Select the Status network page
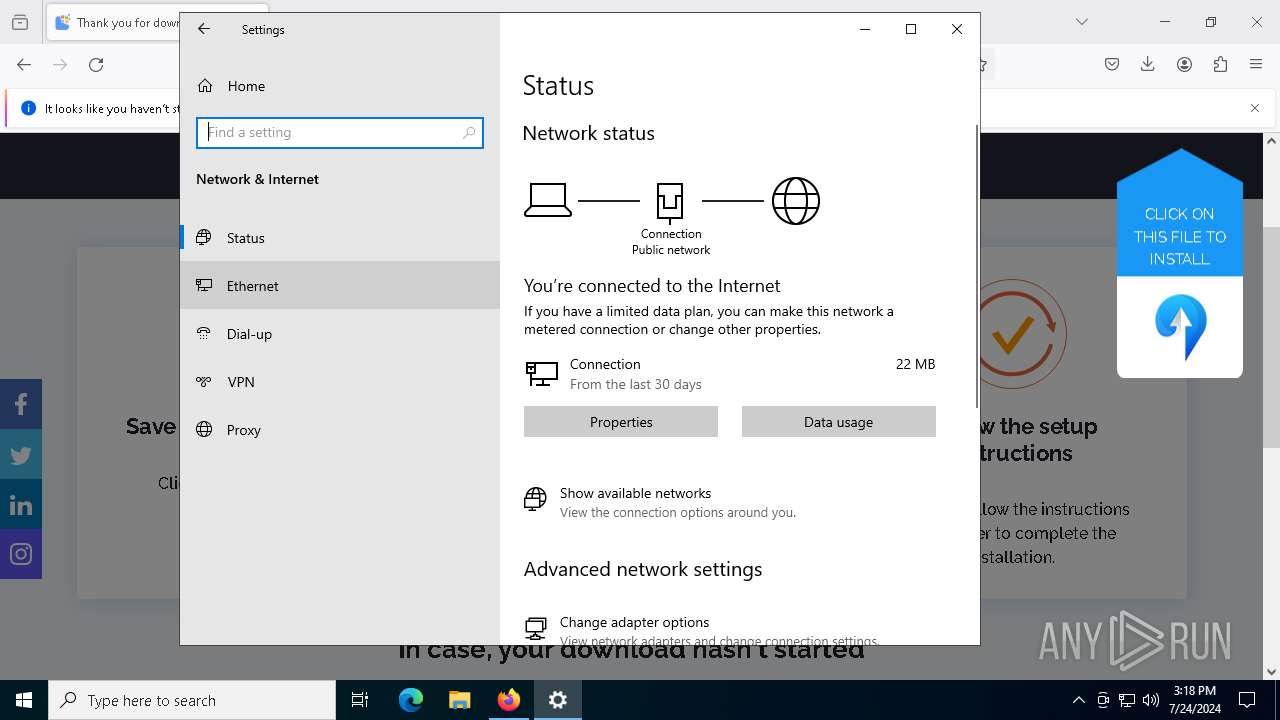 [x=340, y=238]
